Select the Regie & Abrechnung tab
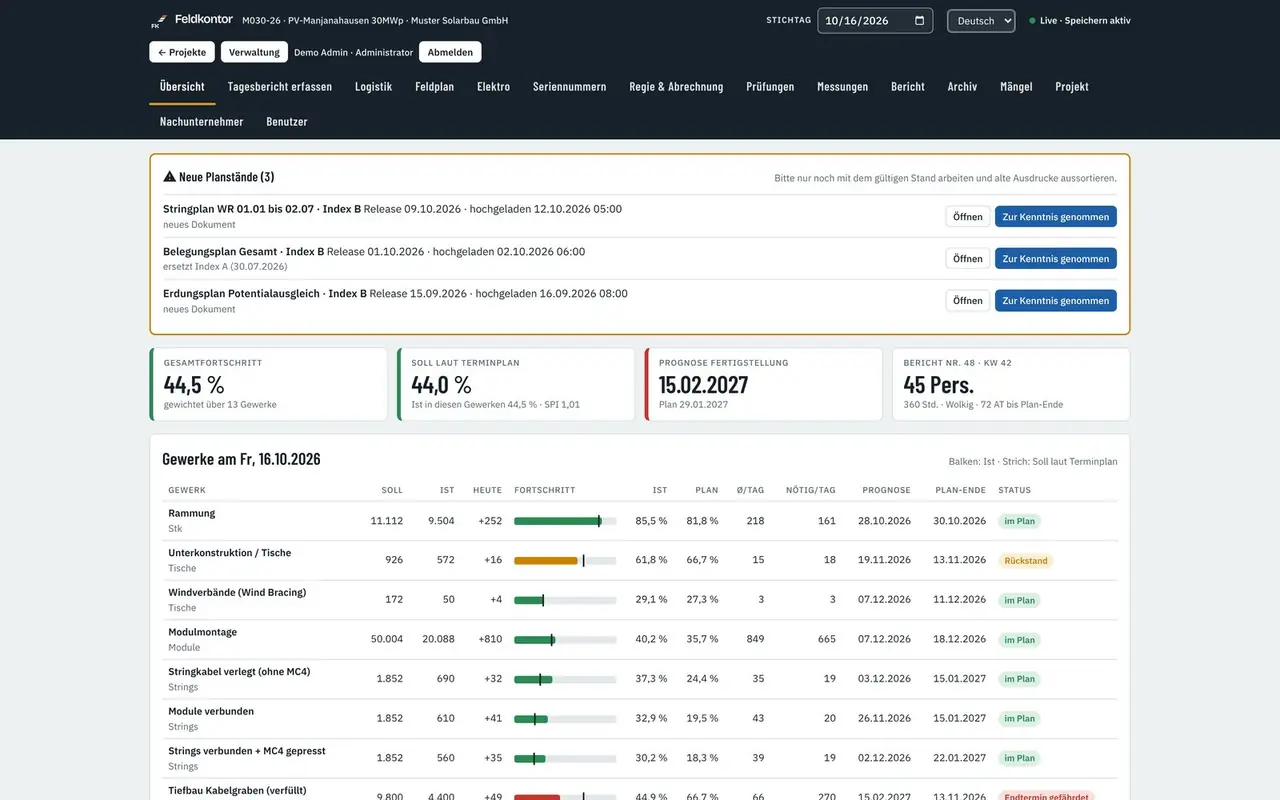 [676, 87]
